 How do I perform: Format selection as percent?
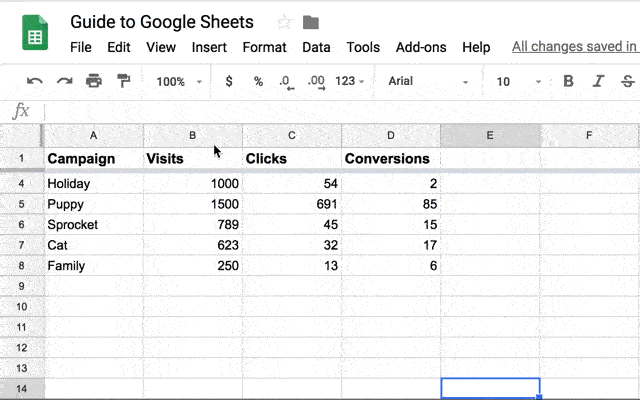(258, 82)
